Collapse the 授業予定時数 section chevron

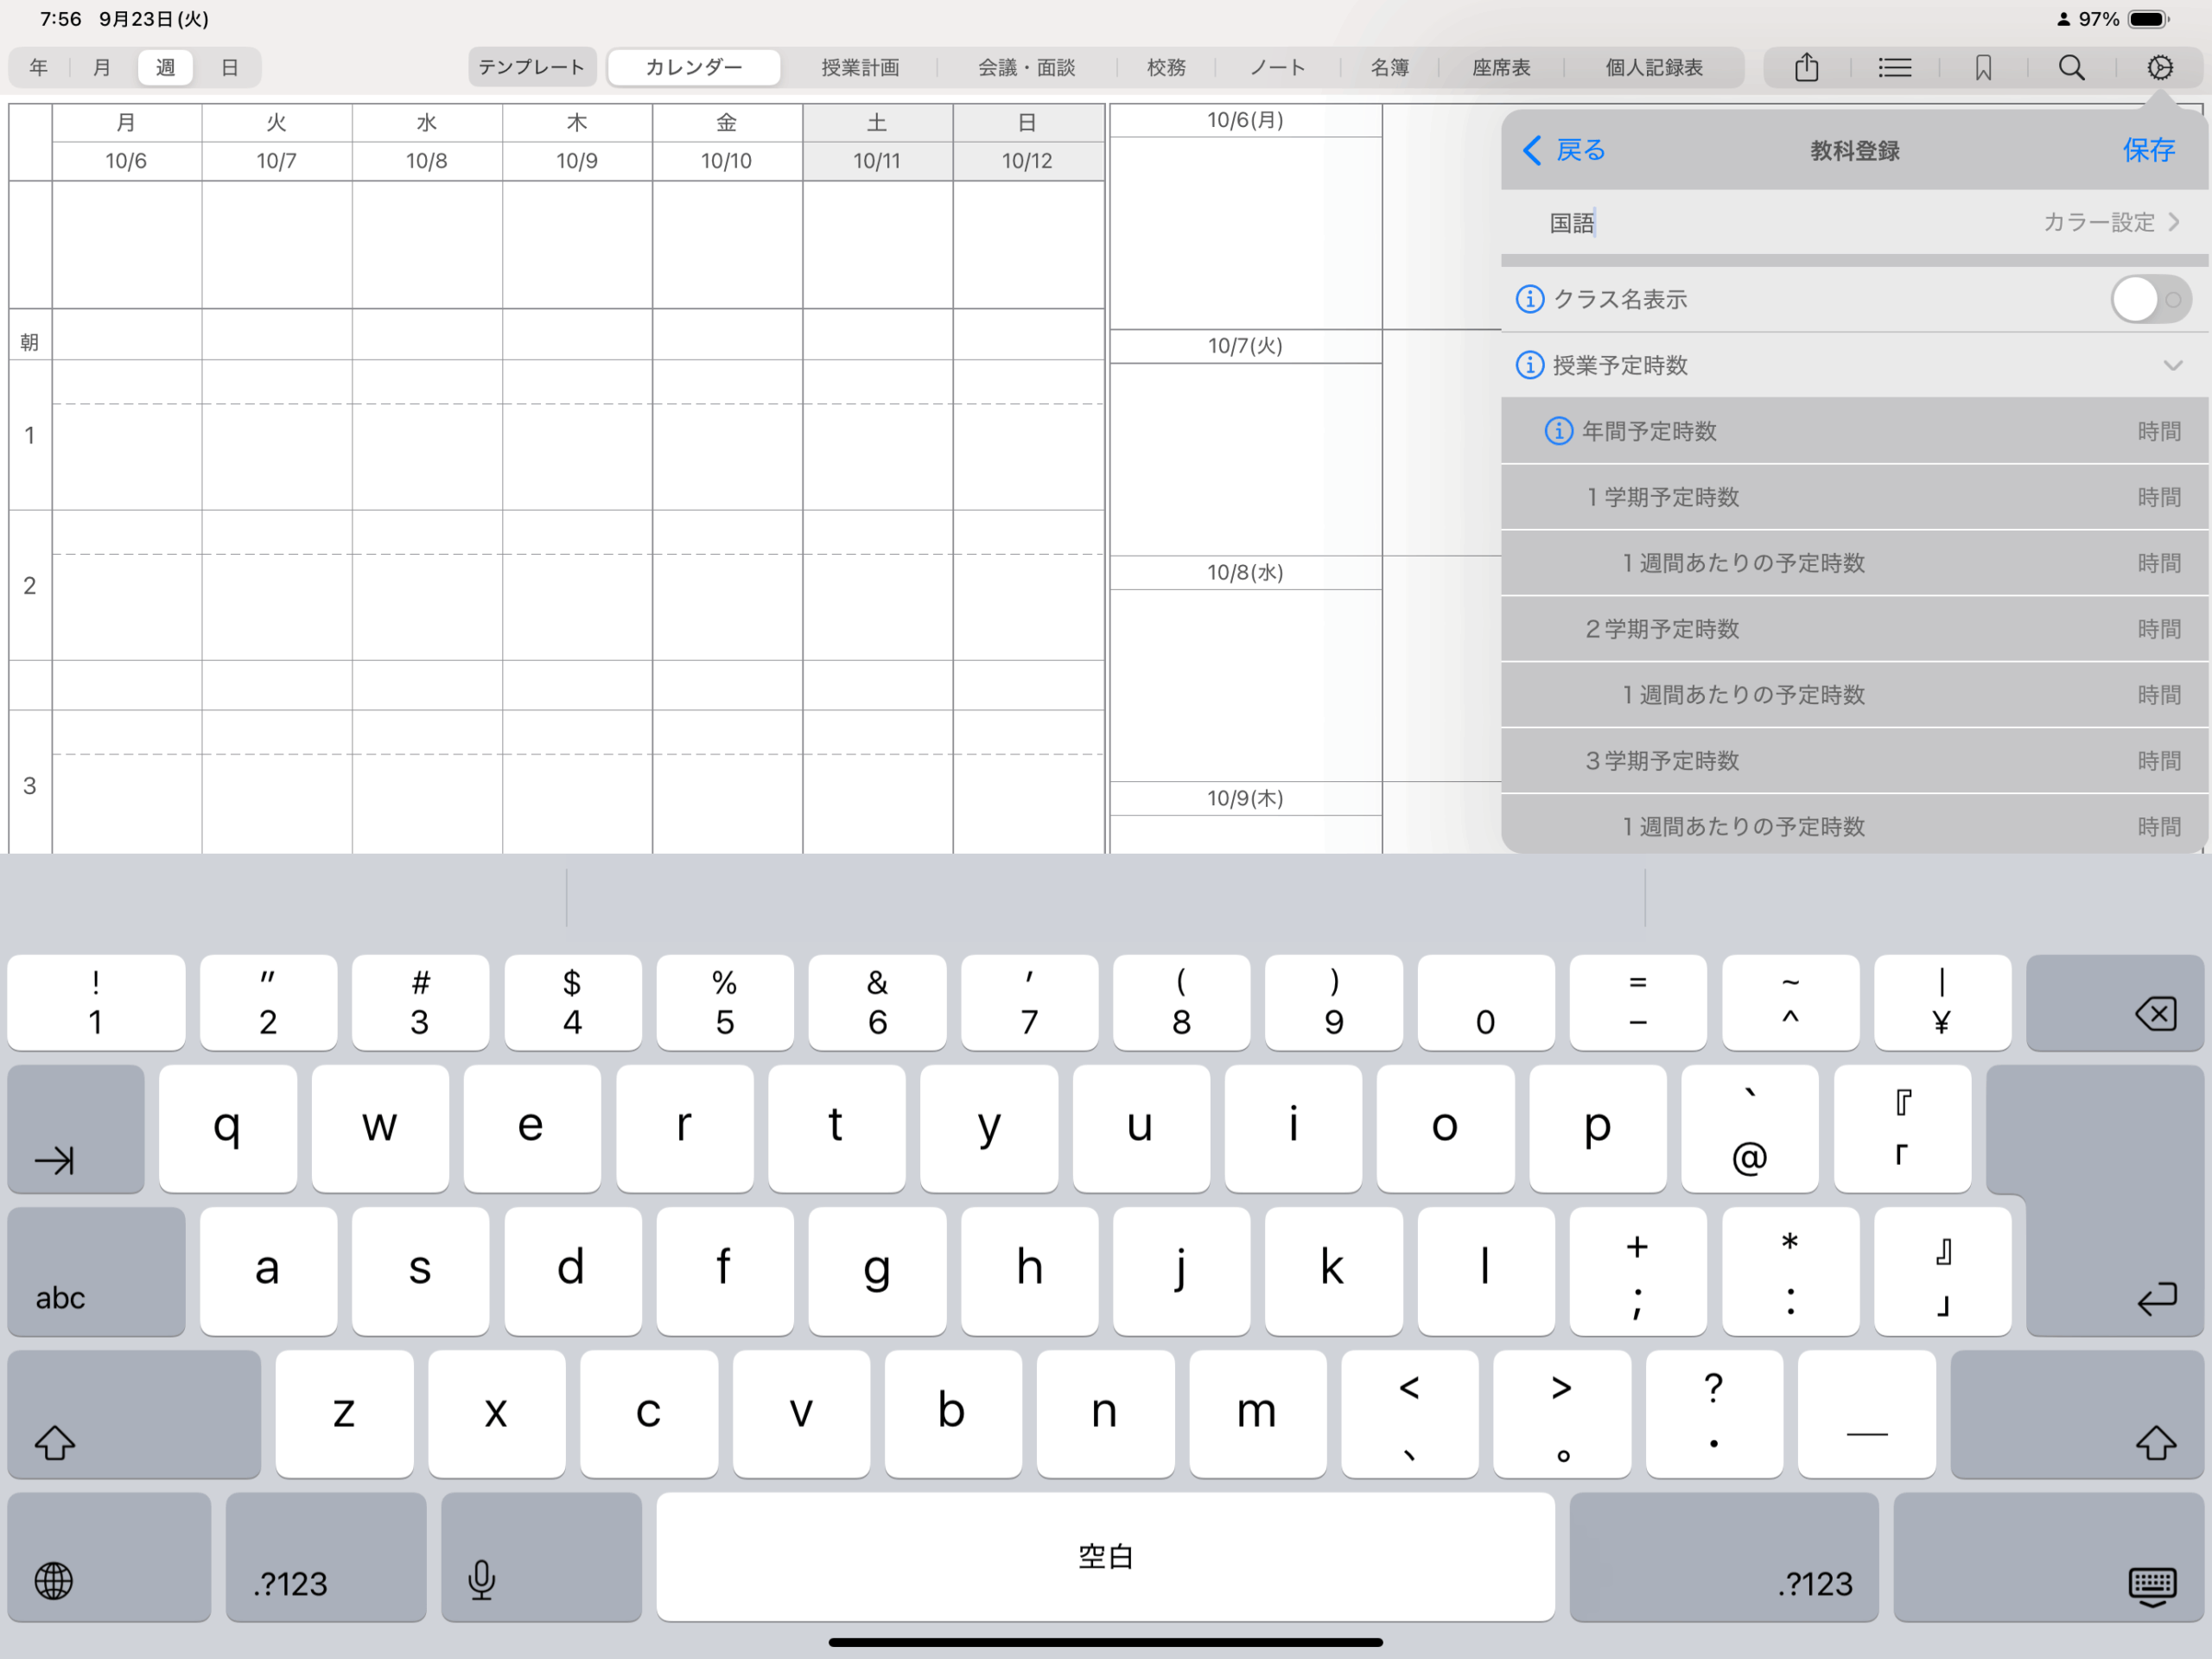(2172, 365)
